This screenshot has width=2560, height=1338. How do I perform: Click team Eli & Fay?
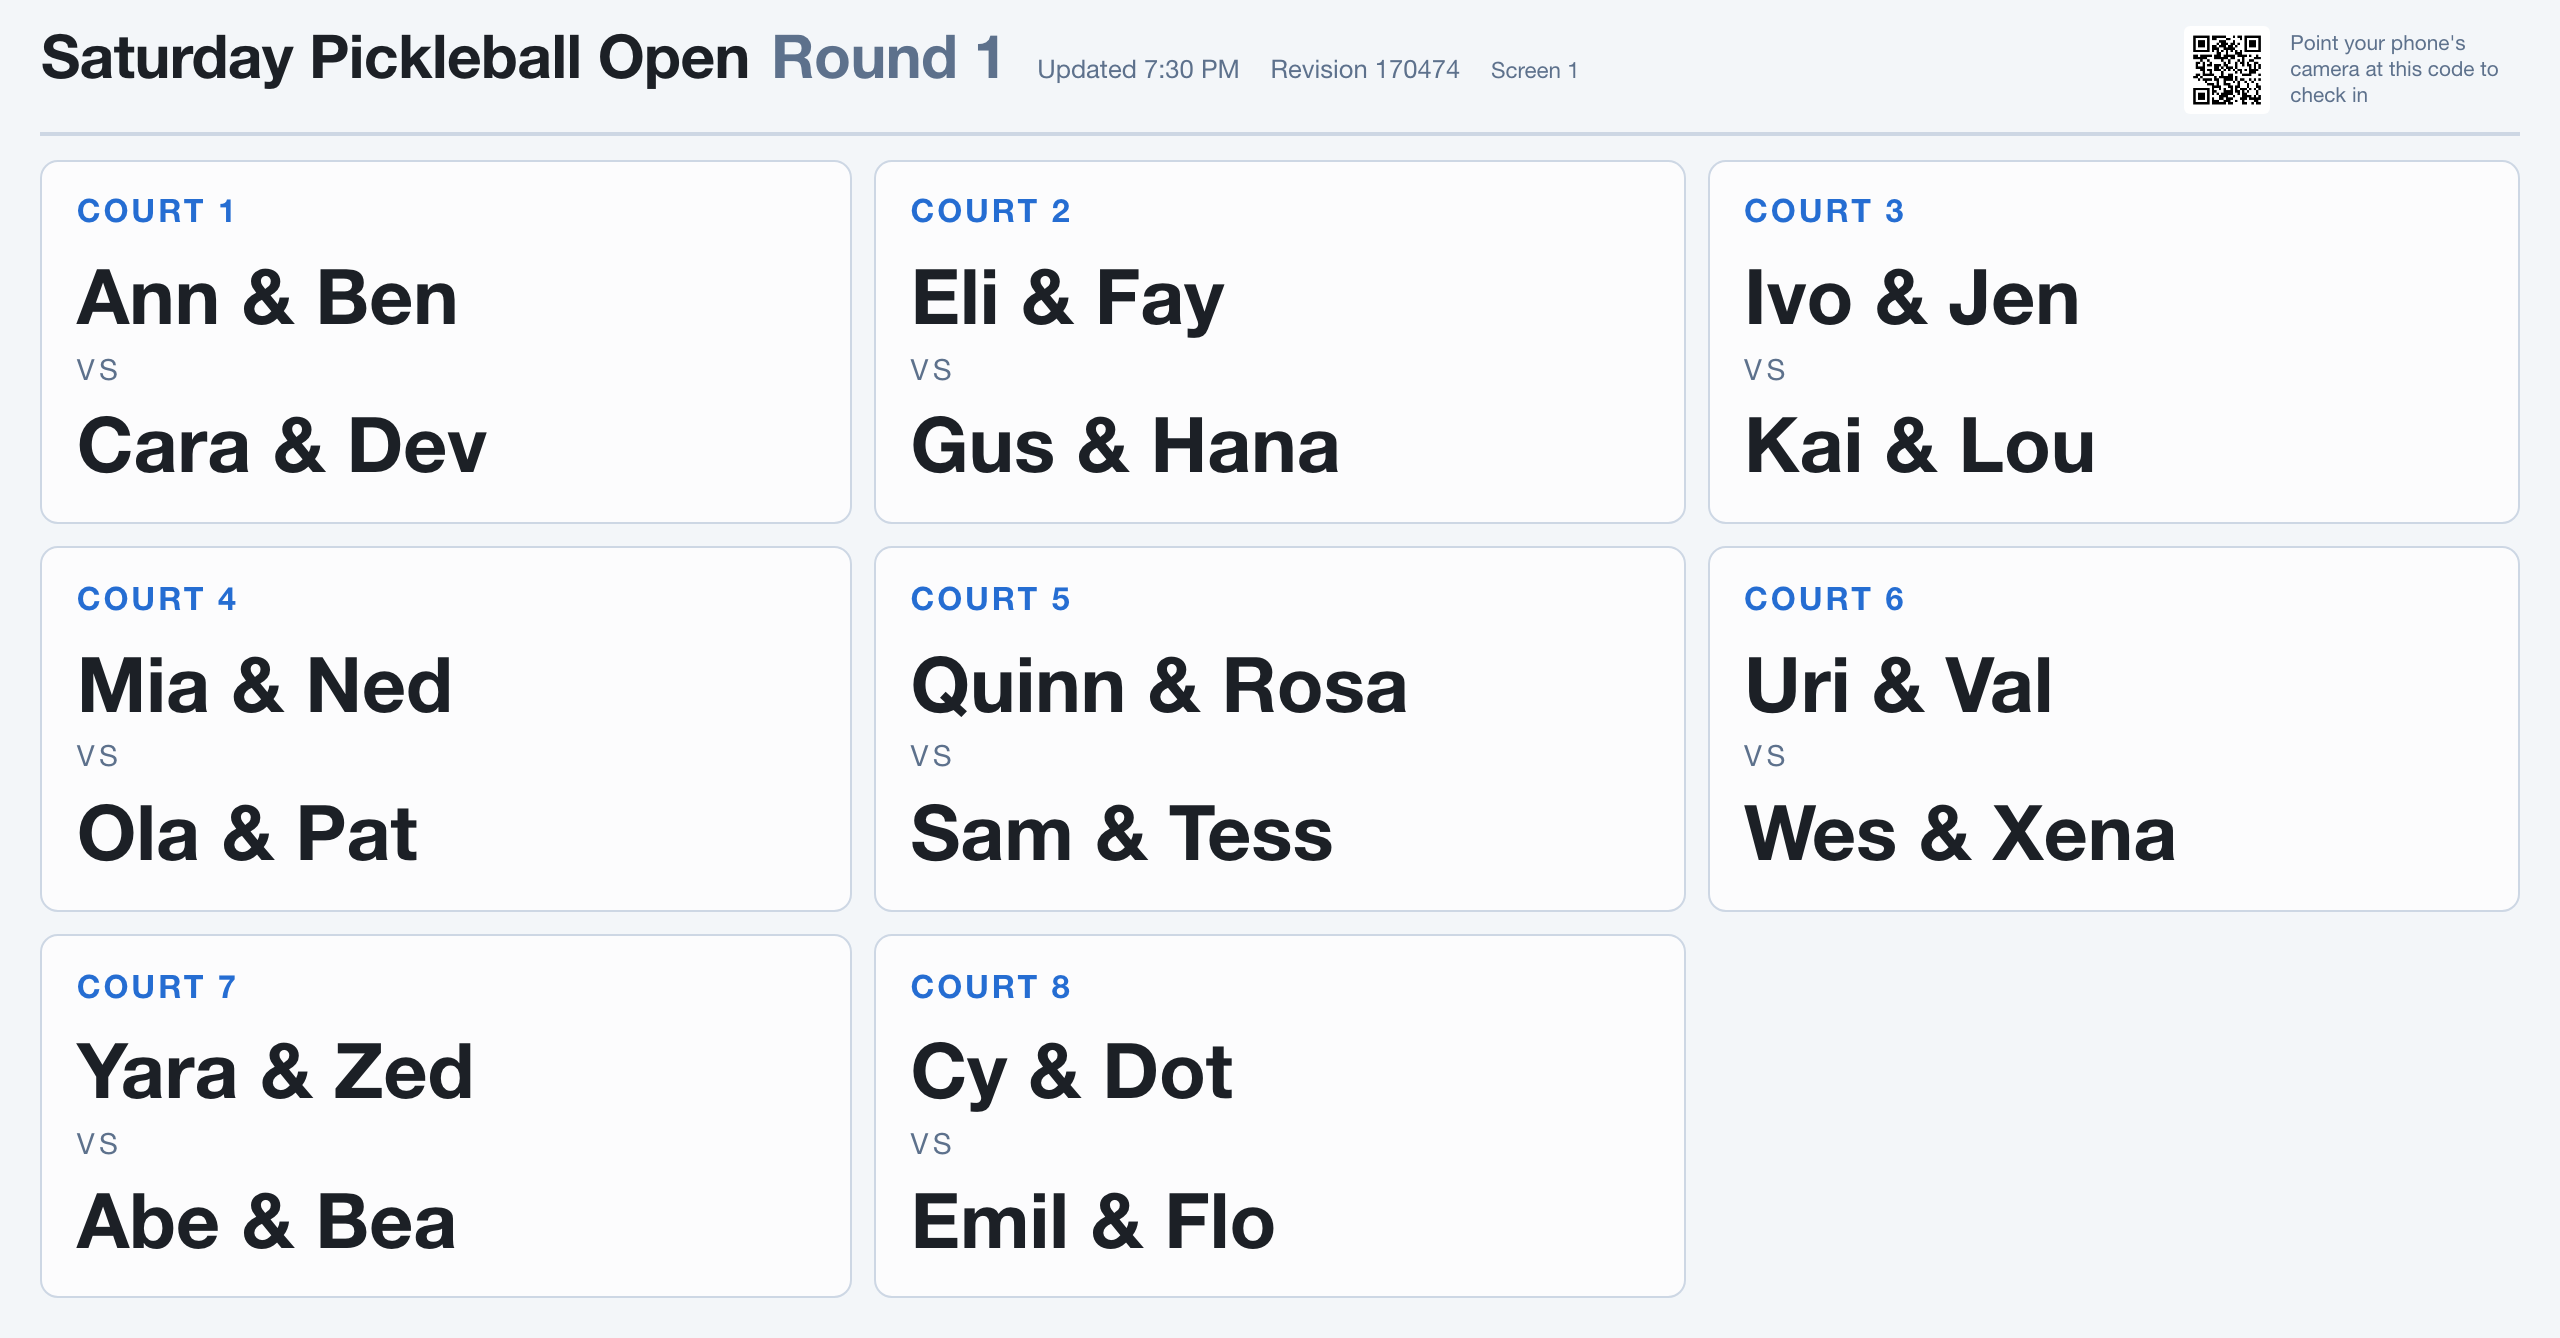point(1067,298)
